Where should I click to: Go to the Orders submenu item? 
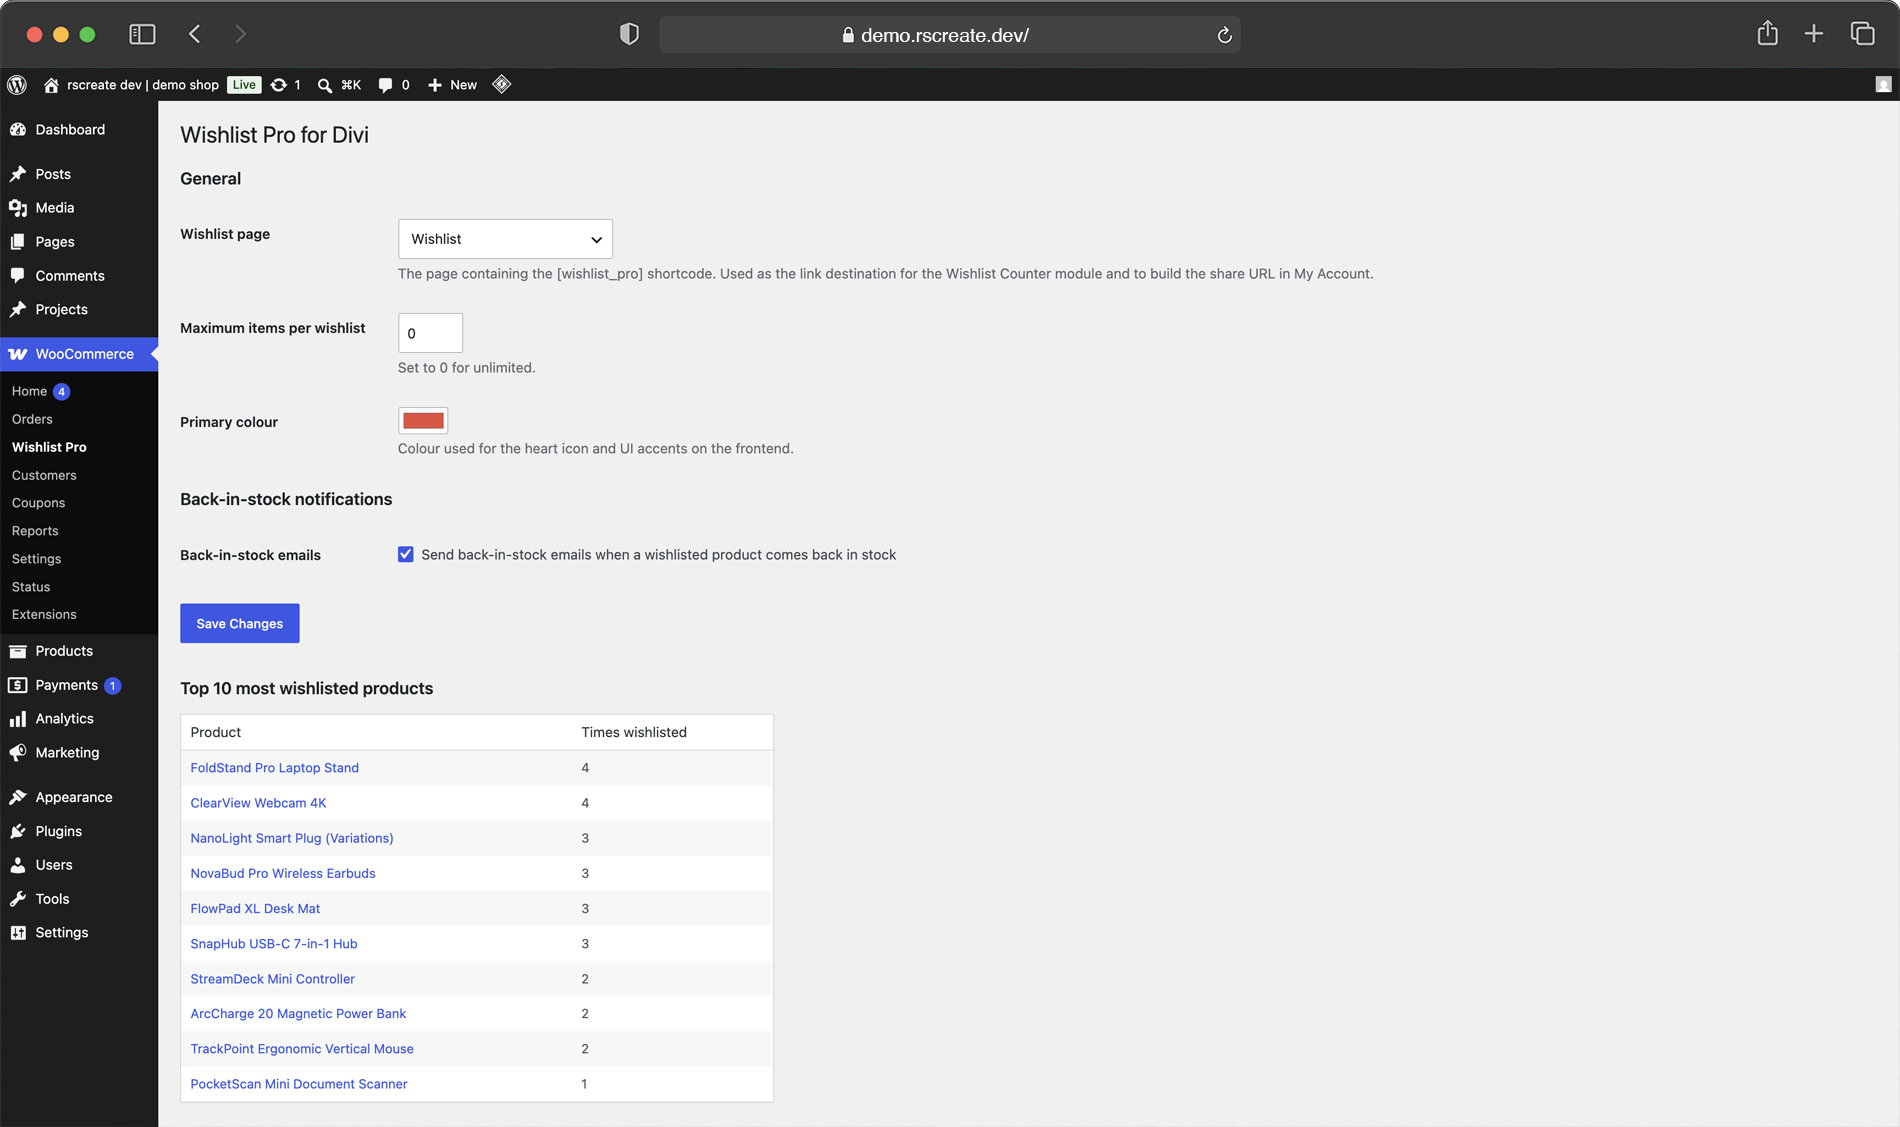coord(32,419)
